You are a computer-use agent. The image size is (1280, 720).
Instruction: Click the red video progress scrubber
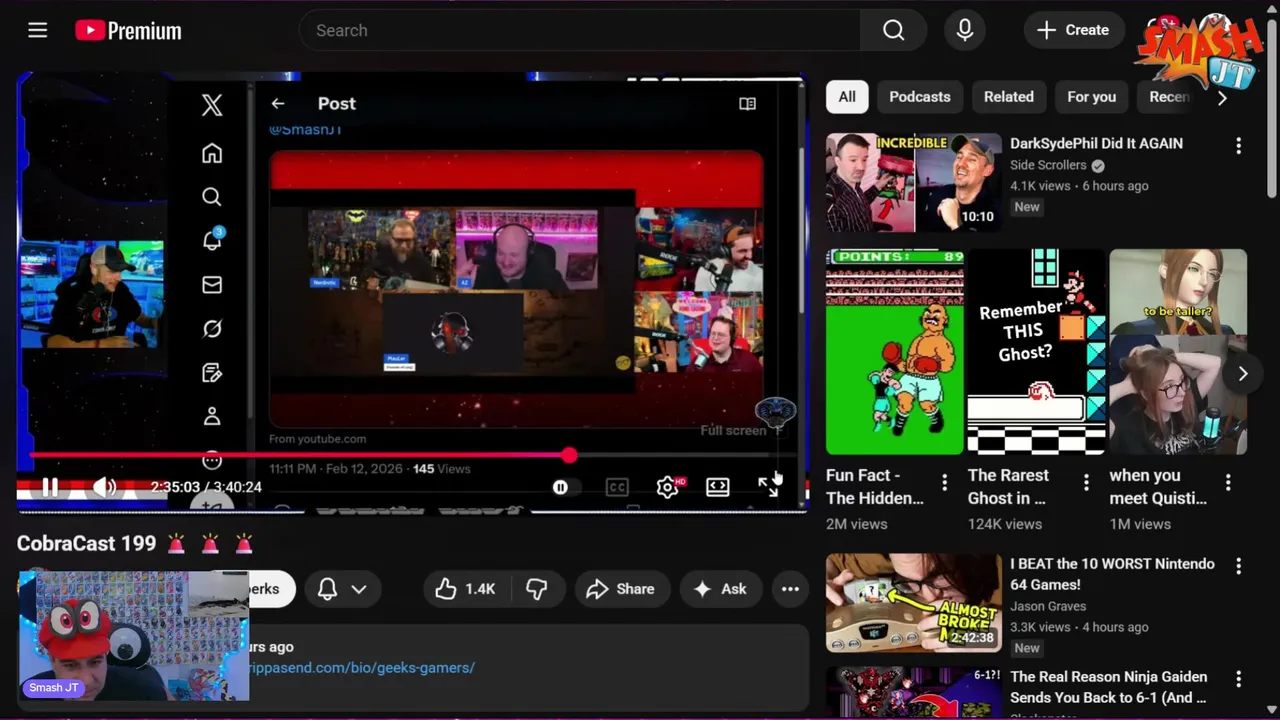pyautogui.click(x=569, y=455)
